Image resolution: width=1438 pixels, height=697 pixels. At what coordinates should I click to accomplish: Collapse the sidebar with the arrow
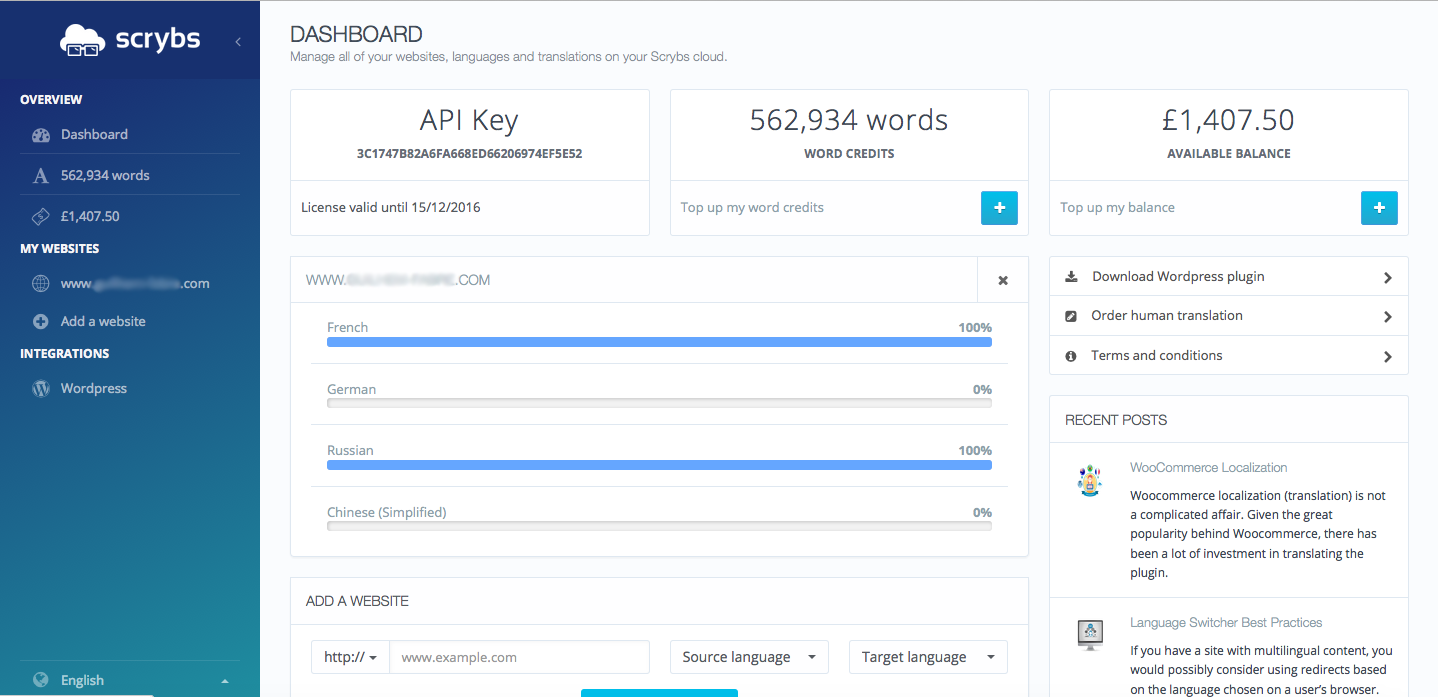[238, 41]
